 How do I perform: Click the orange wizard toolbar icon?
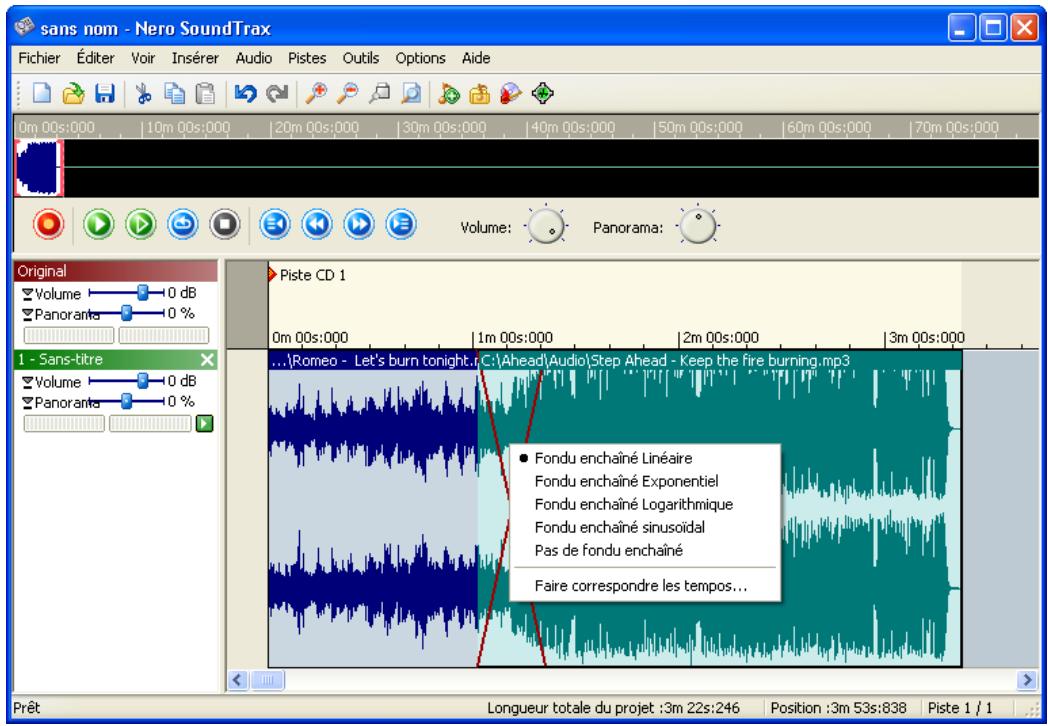[x=479, y=94]
